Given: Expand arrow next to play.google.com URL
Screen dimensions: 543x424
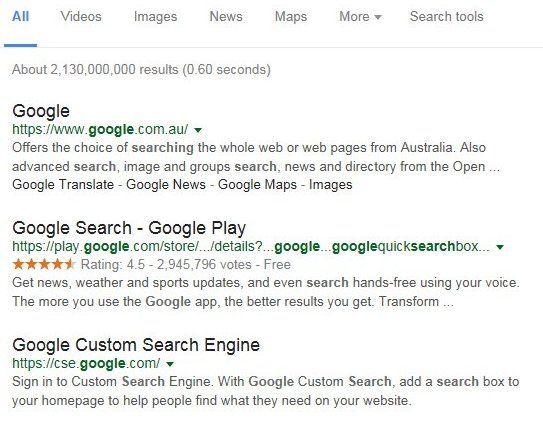Looking at the screenshot, I should click(x=500, y=247).
